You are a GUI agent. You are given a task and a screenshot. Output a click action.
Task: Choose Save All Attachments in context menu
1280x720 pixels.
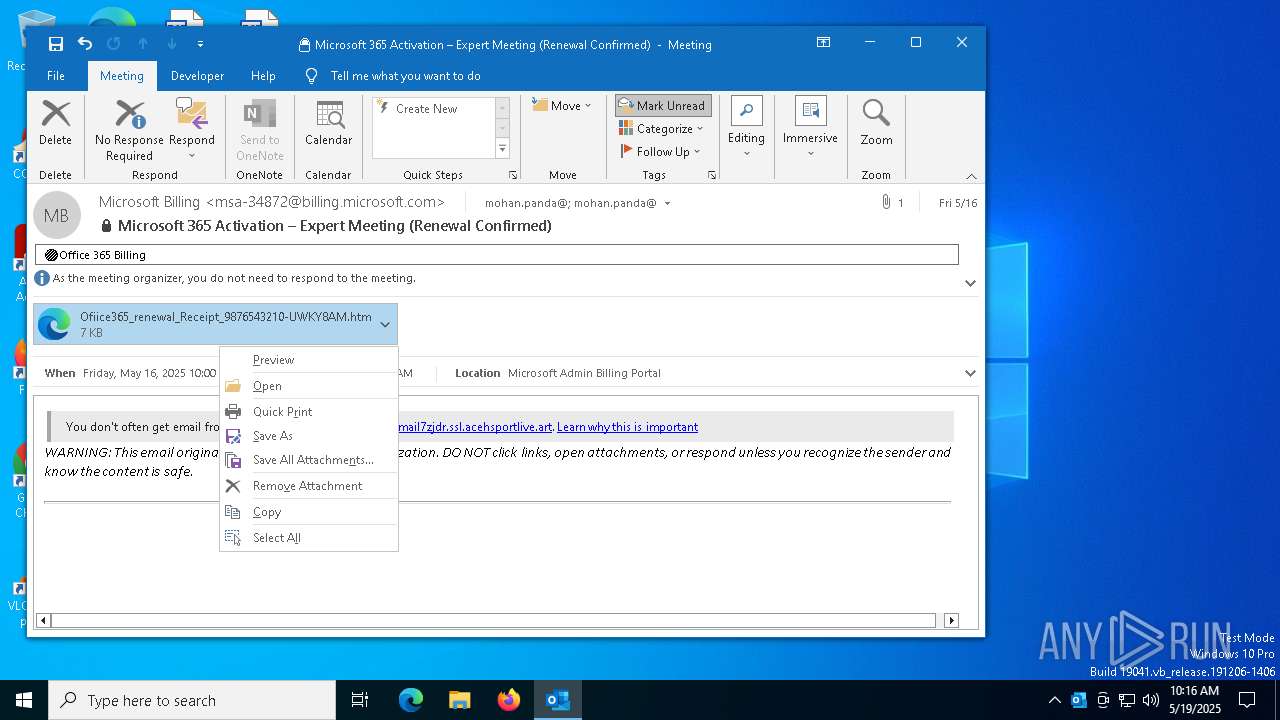(309, 460)
